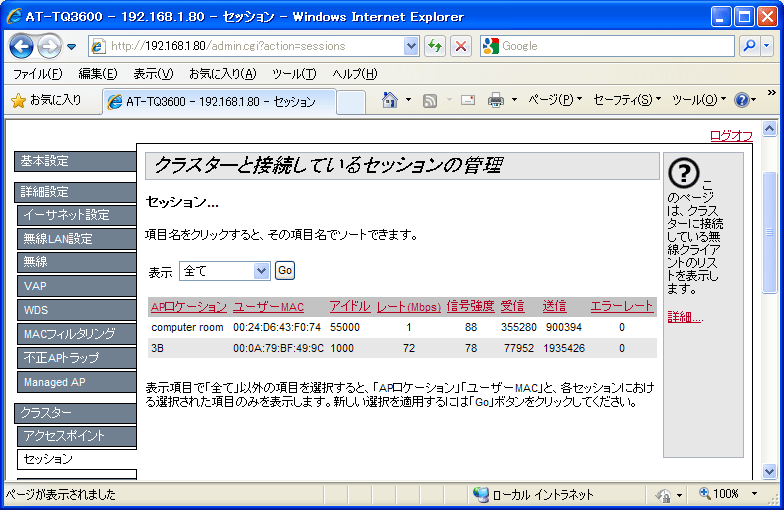Open the Home icon dropdown arrow
Screen dimensions: 784x510
click(x=408, y=100)
